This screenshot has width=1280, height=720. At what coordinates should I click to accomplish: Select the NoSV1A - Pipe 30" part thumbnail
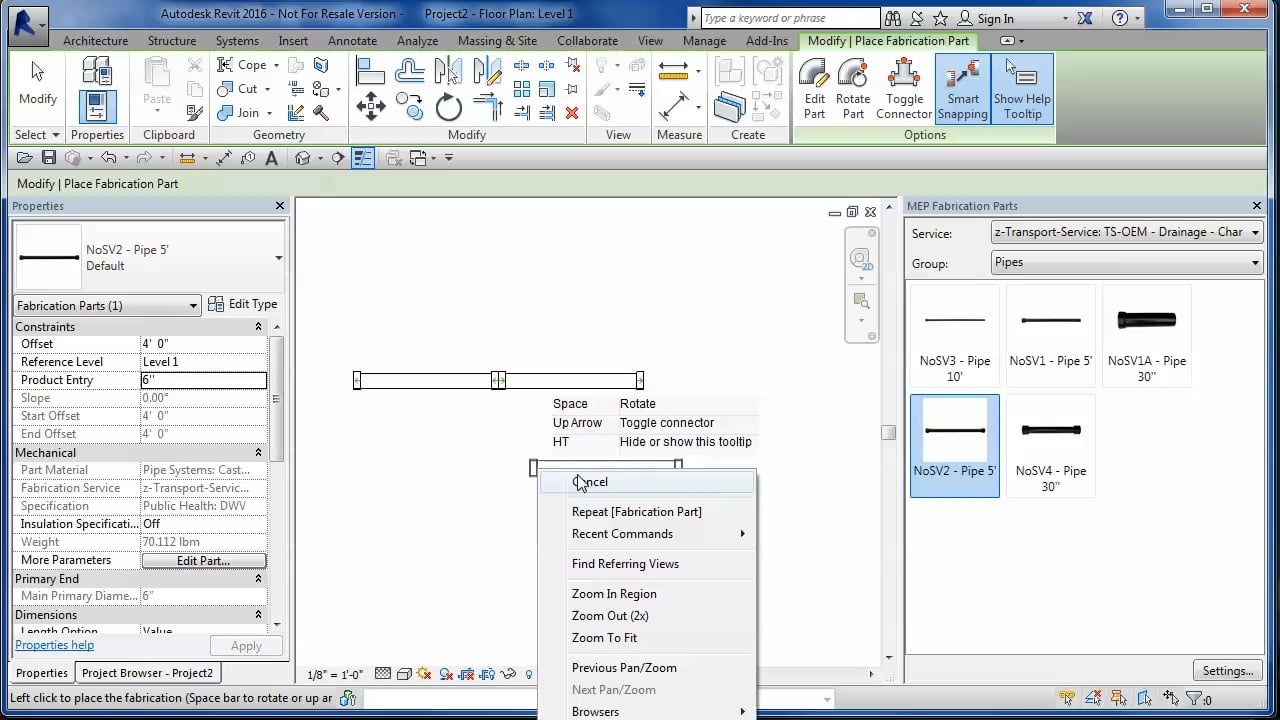[x=1146, y=336]
